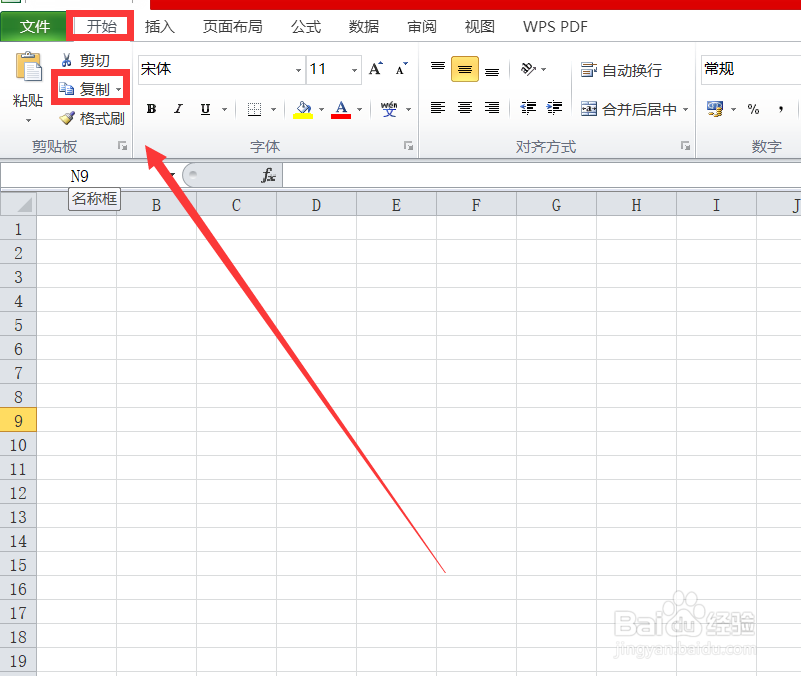This screenshot has height=676, width=801.
Task: Open the 宋体 font name dropdown
Action: (x=299, y=69)
